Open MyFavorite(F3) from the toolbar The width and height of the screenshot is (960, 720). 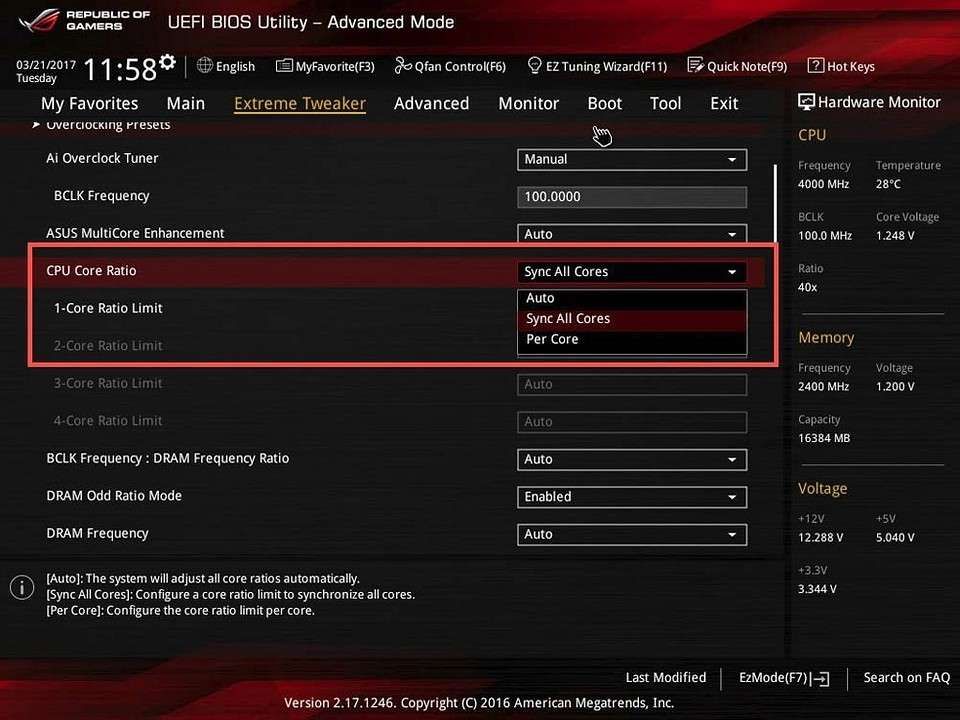284,66
